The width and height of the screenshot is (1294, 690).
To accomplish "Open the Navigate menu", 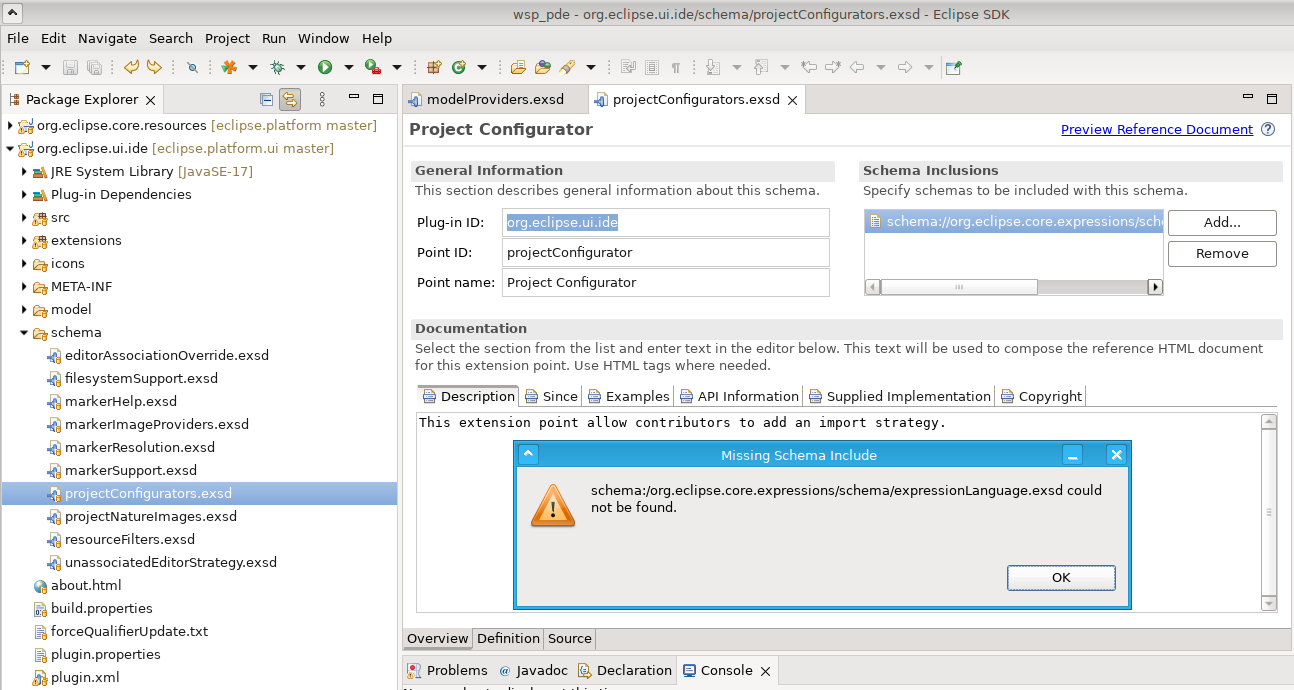I will [107, 38].
